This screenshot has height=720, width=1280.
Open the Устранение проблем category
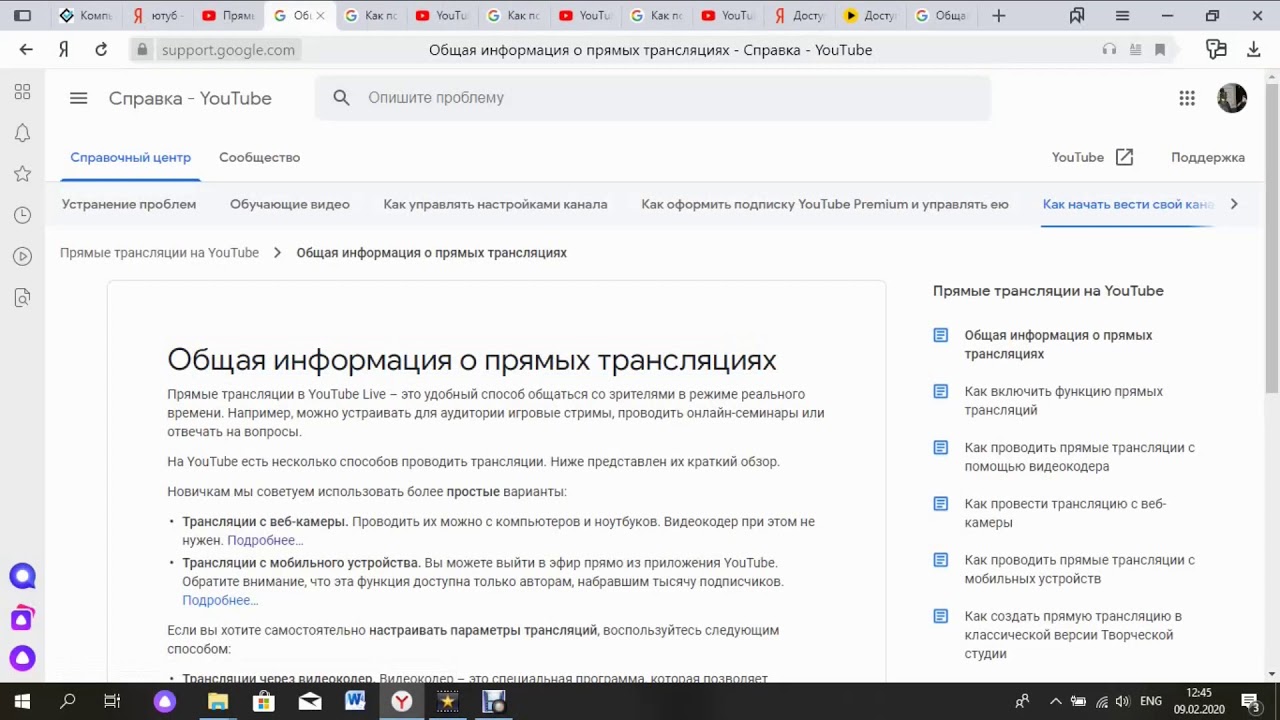pos(129,204)
